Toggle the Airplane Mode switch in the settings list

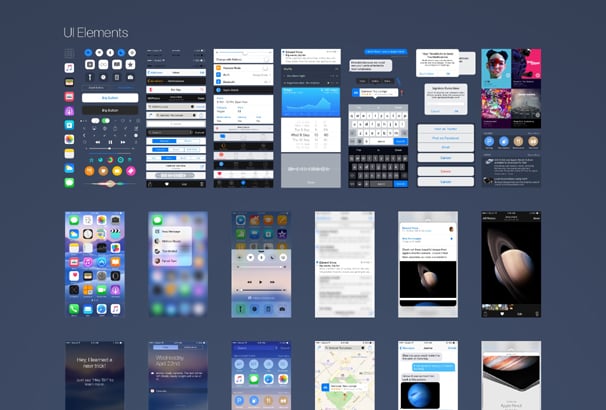266,68
